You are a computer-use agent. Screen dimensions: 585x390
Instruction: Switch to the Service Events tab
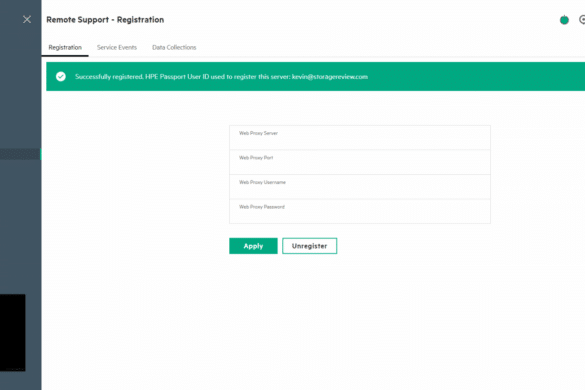tap(117, 47)
